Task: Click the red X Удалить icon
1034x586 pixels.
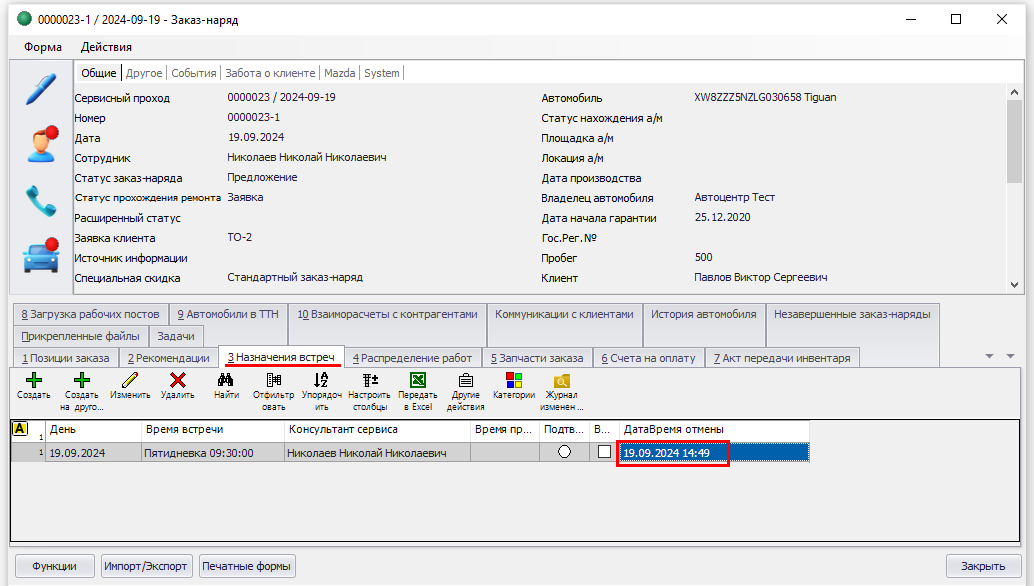Action: point(178,381)
